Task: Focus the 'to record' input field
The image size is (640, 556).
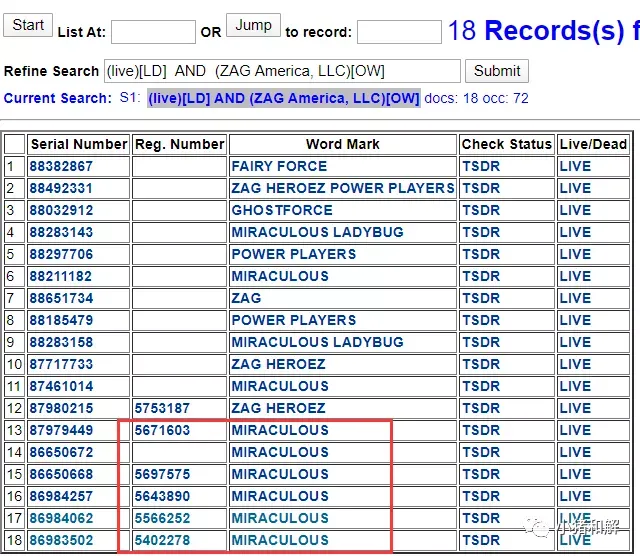Action: point(399,32)
